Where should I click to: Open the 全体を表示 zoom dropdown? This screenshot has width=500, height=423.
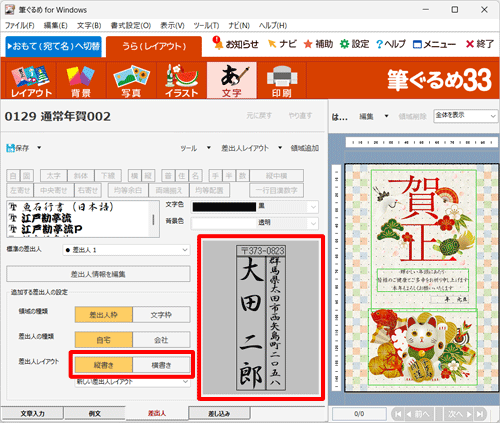click(493, 116)
